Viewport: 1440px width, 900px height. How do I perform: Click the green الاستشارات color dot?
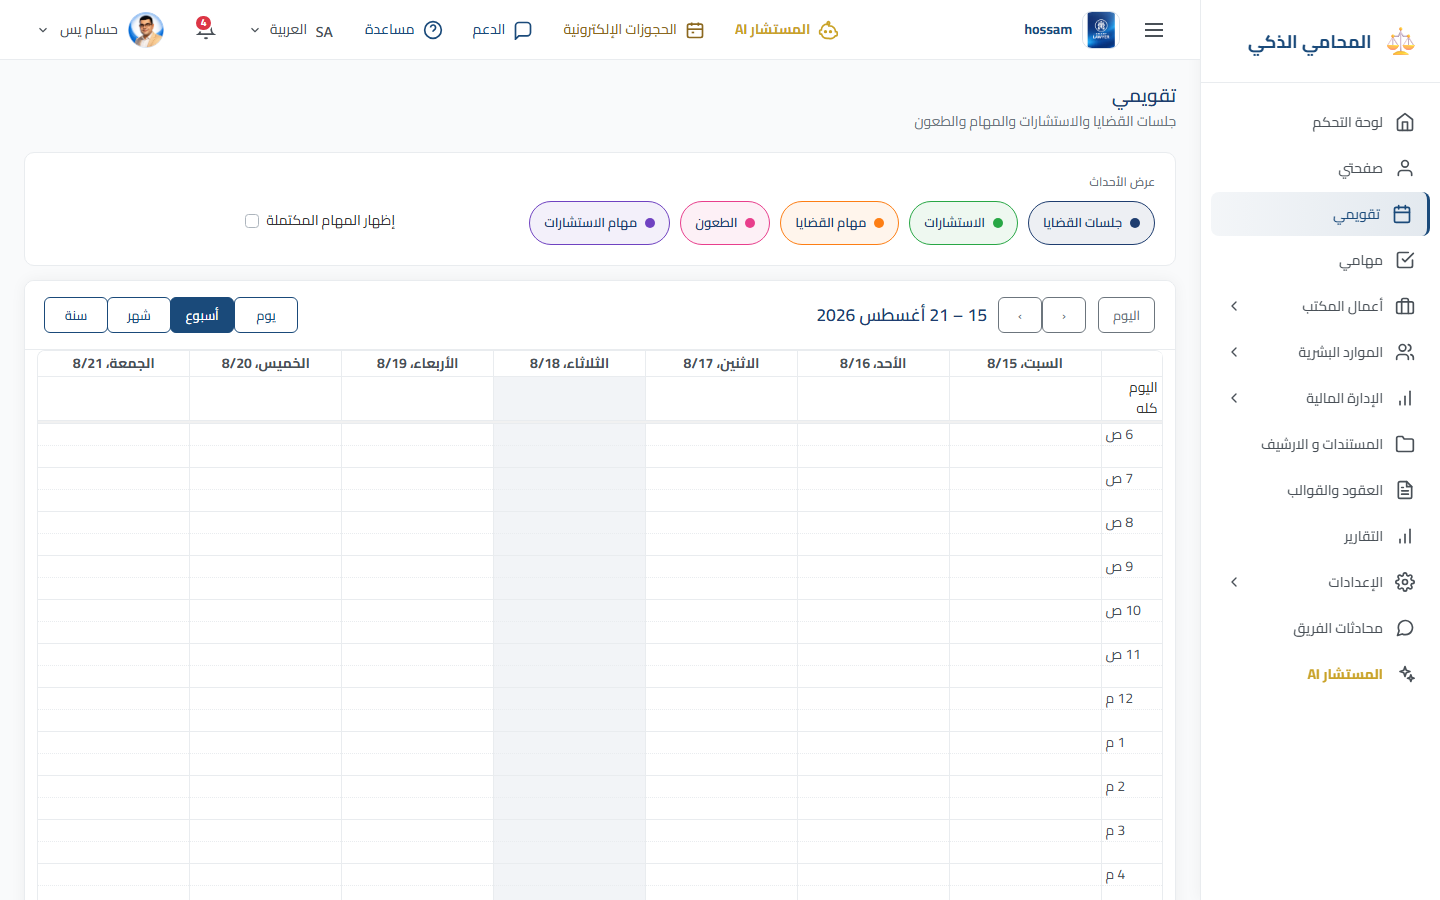(x=998, y=223)
